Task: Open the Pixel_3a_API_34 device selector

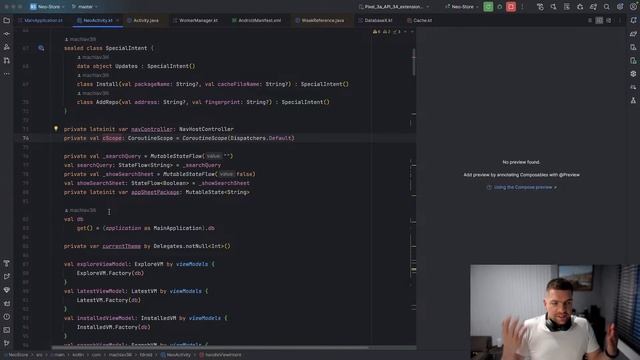Action: coord(394,7)
